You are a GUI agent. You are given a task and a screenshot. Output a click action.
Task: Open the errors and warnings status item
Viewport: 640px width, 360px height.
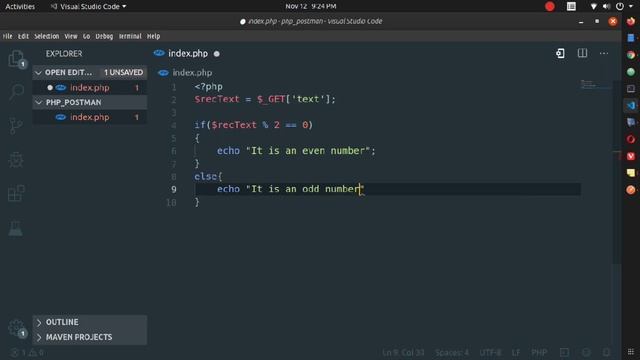[27, 352]
